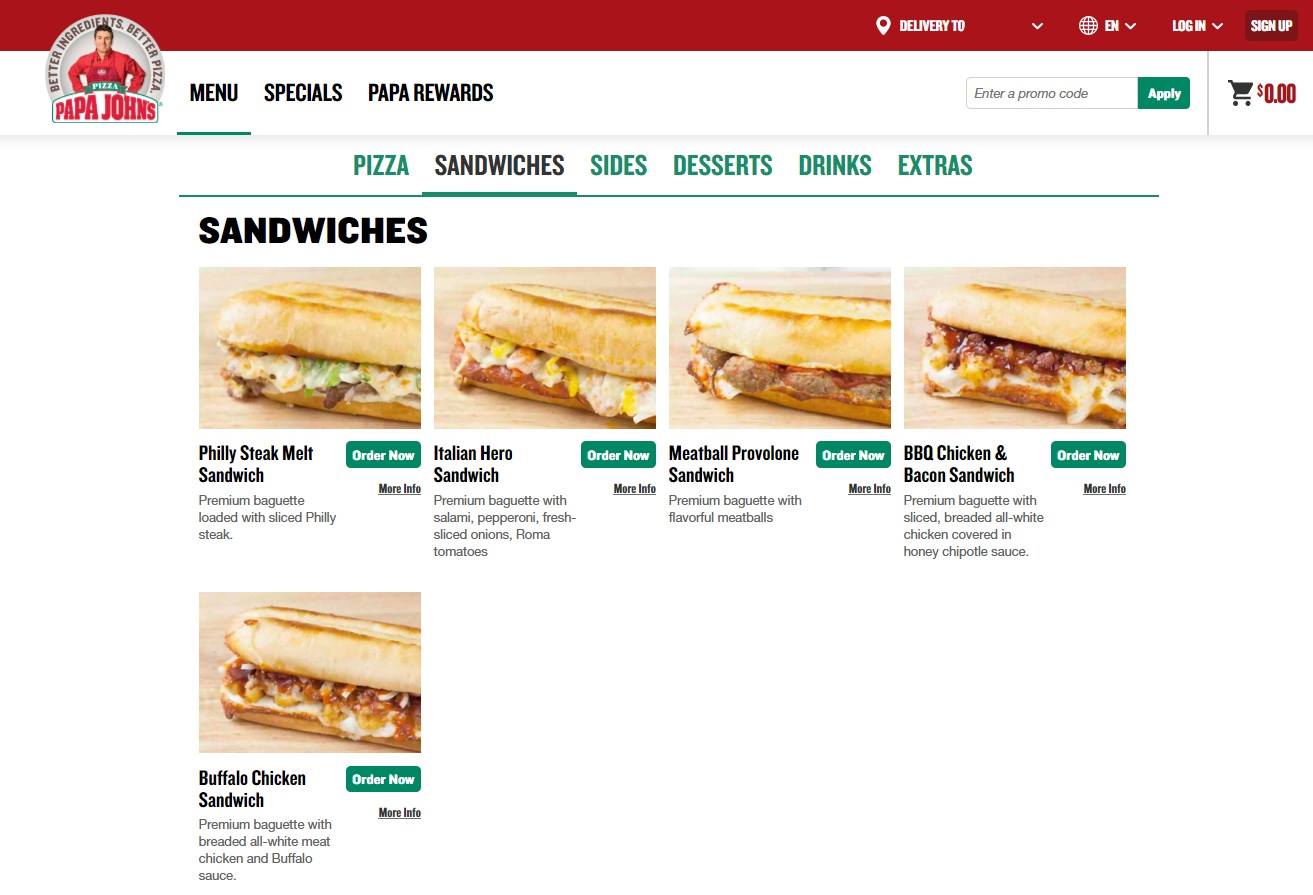Viewport: 1313px width, 895px height.
Task: Click the Apply promo code button
Action: (1164, 93)
